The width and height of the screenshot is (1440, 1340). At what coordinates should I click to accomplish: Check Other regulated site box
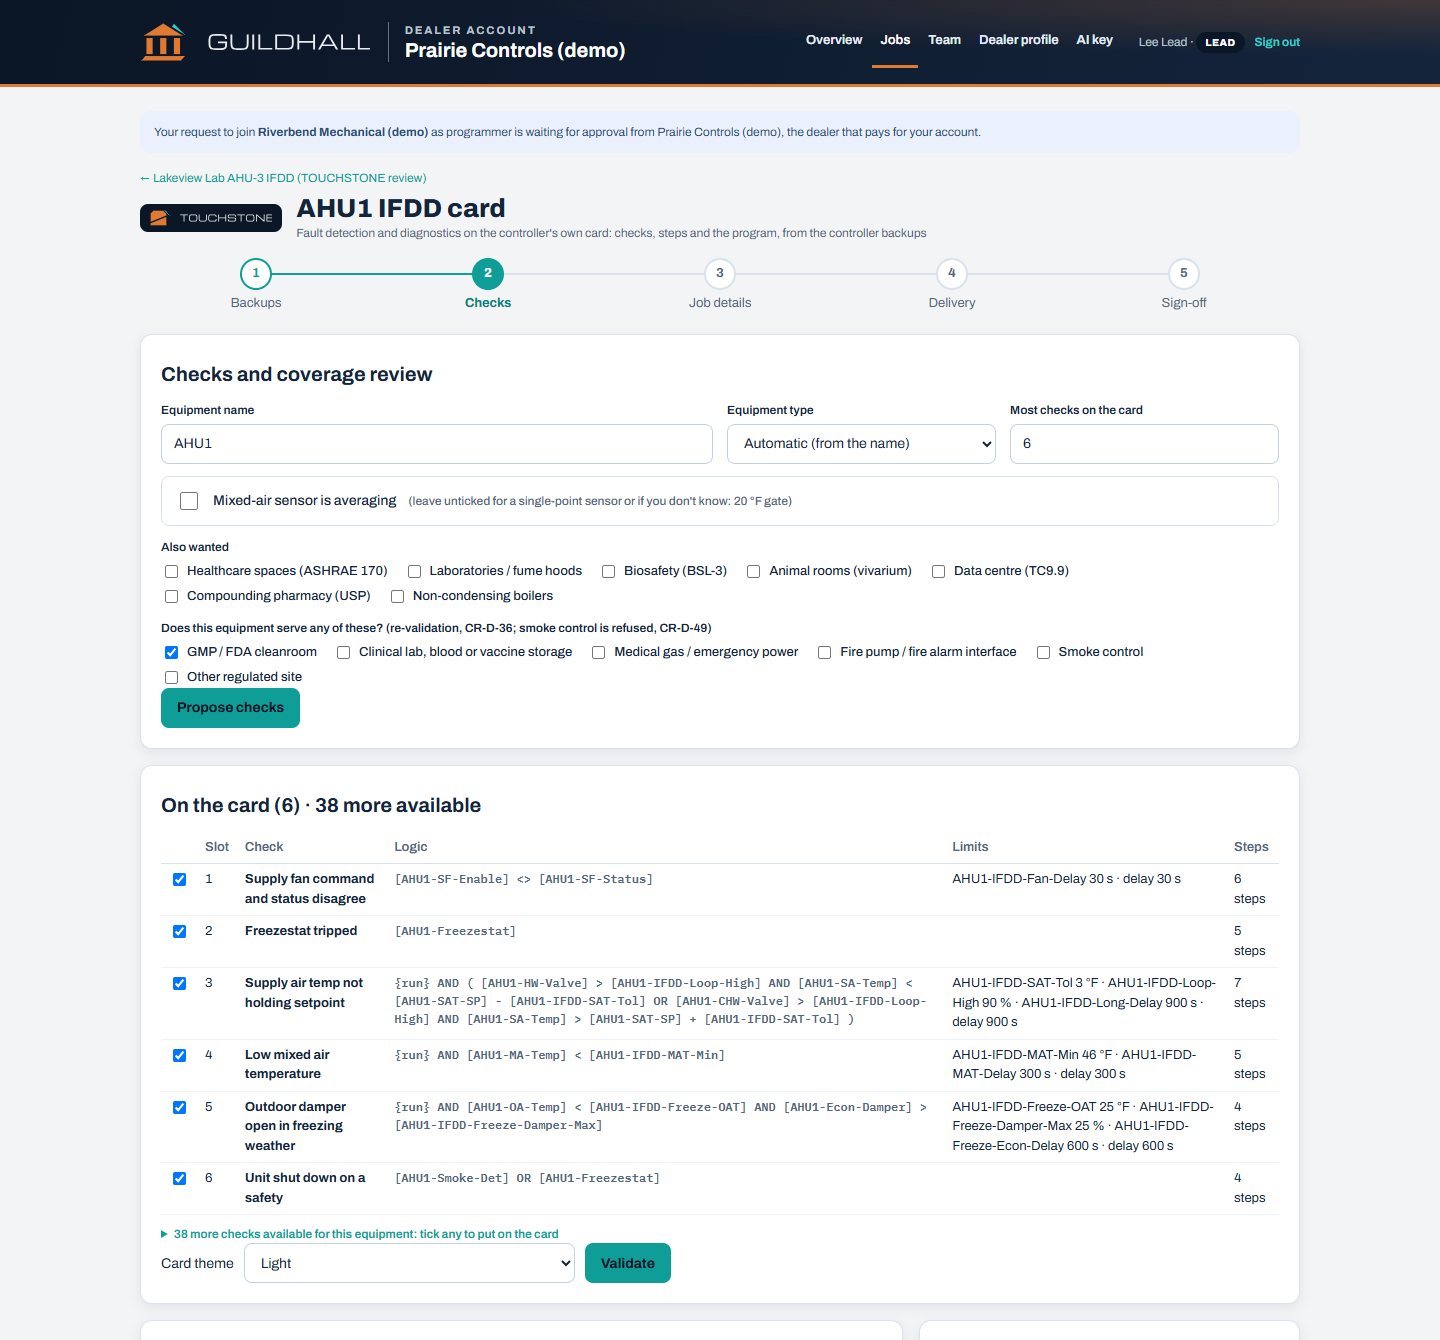[172, 677]
